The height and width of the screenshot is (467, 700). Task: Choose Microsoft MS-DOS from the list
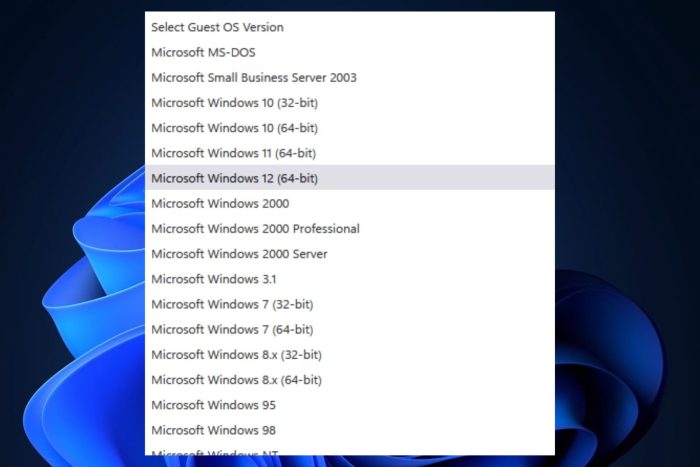[350, 52]
